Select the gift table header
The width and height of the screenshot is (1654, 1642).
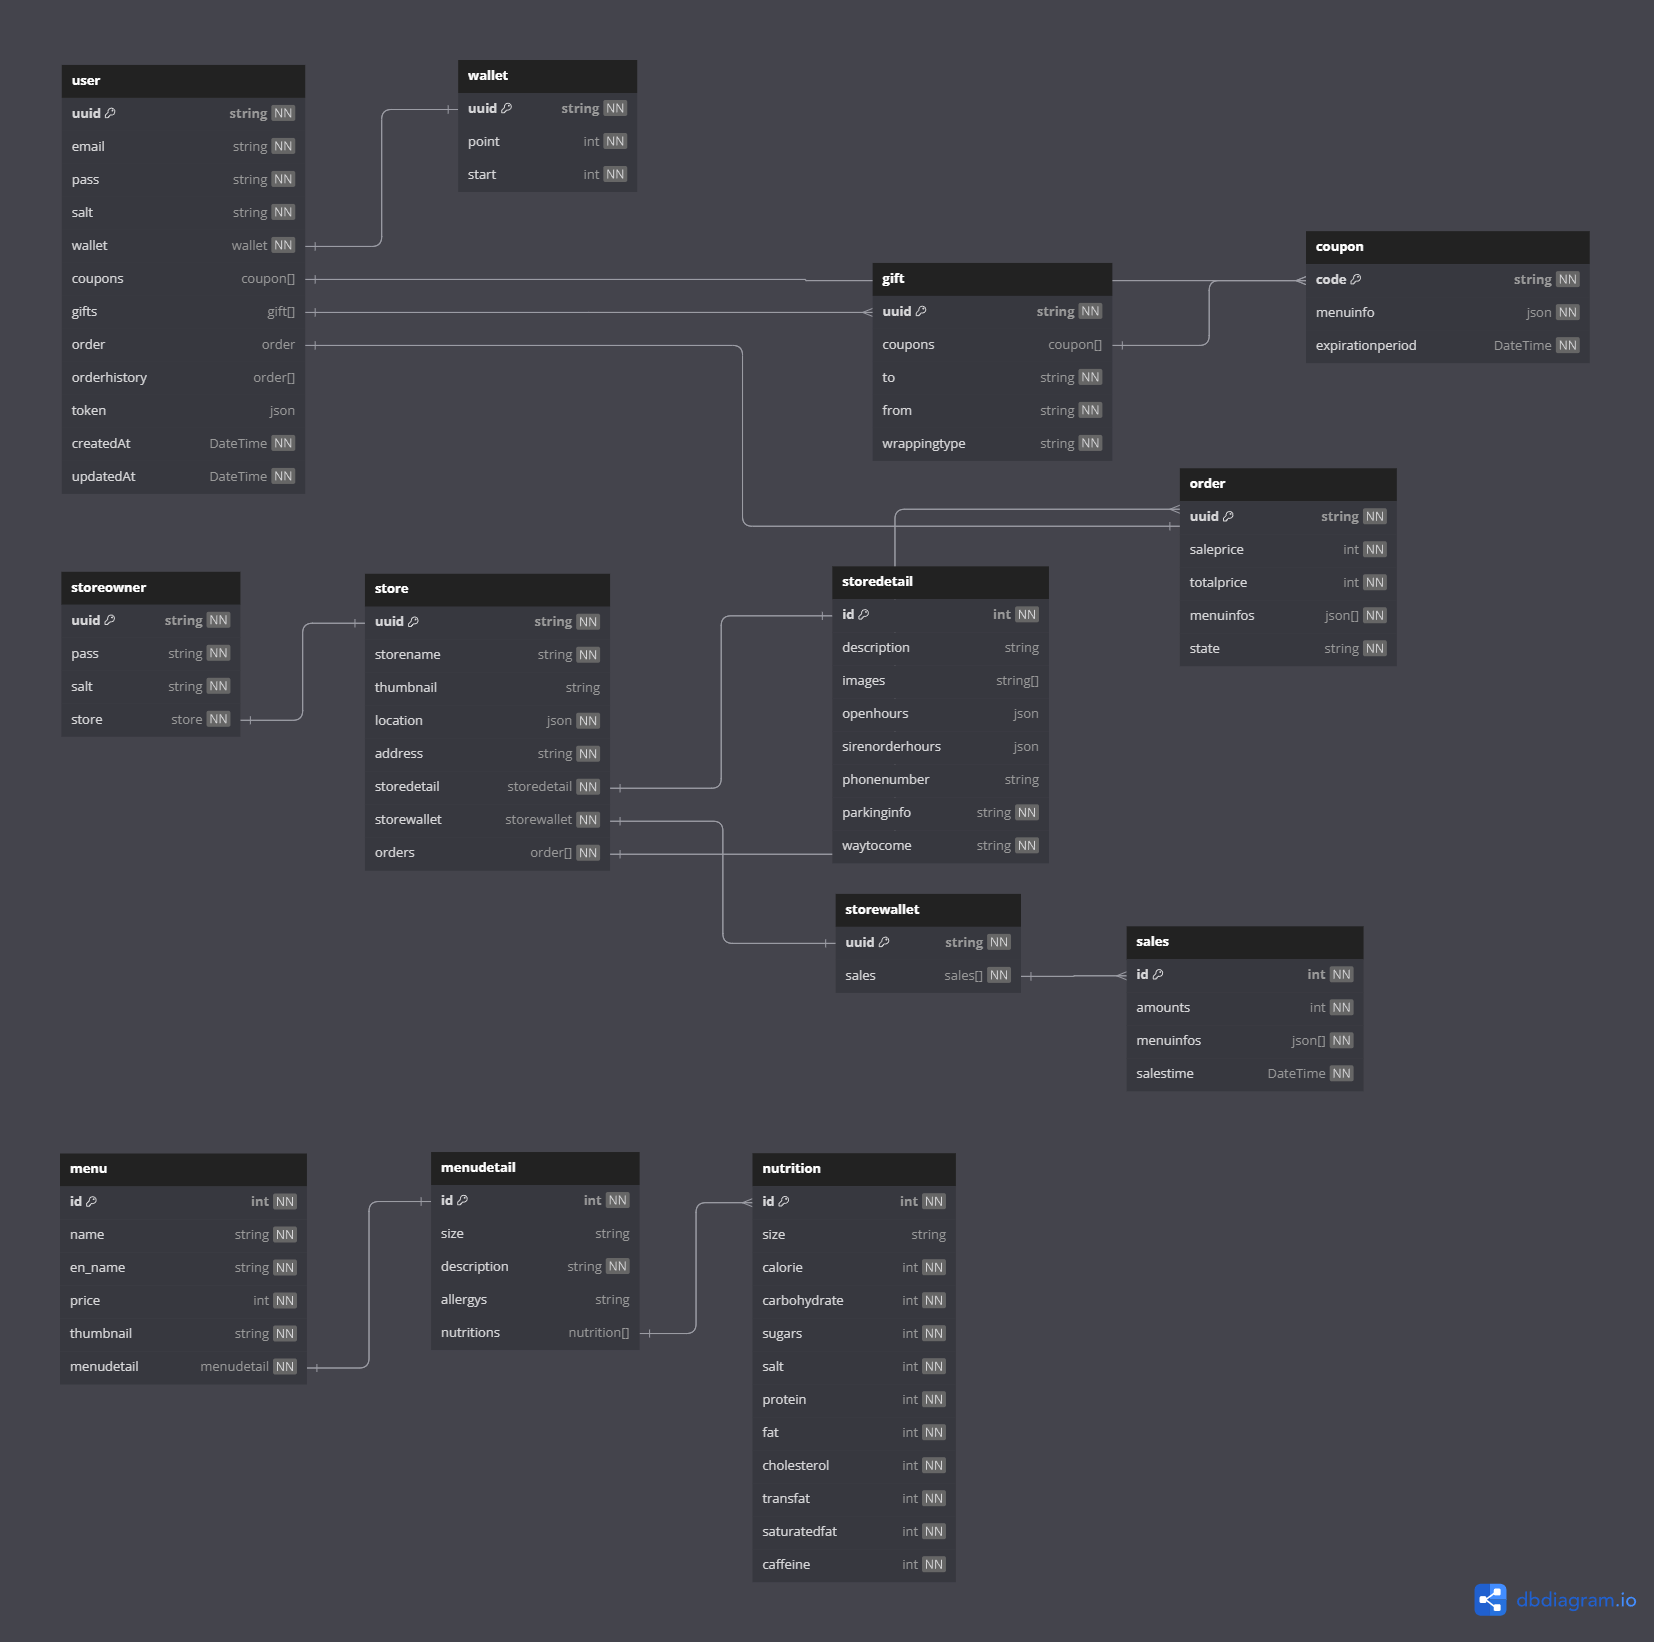992,279
